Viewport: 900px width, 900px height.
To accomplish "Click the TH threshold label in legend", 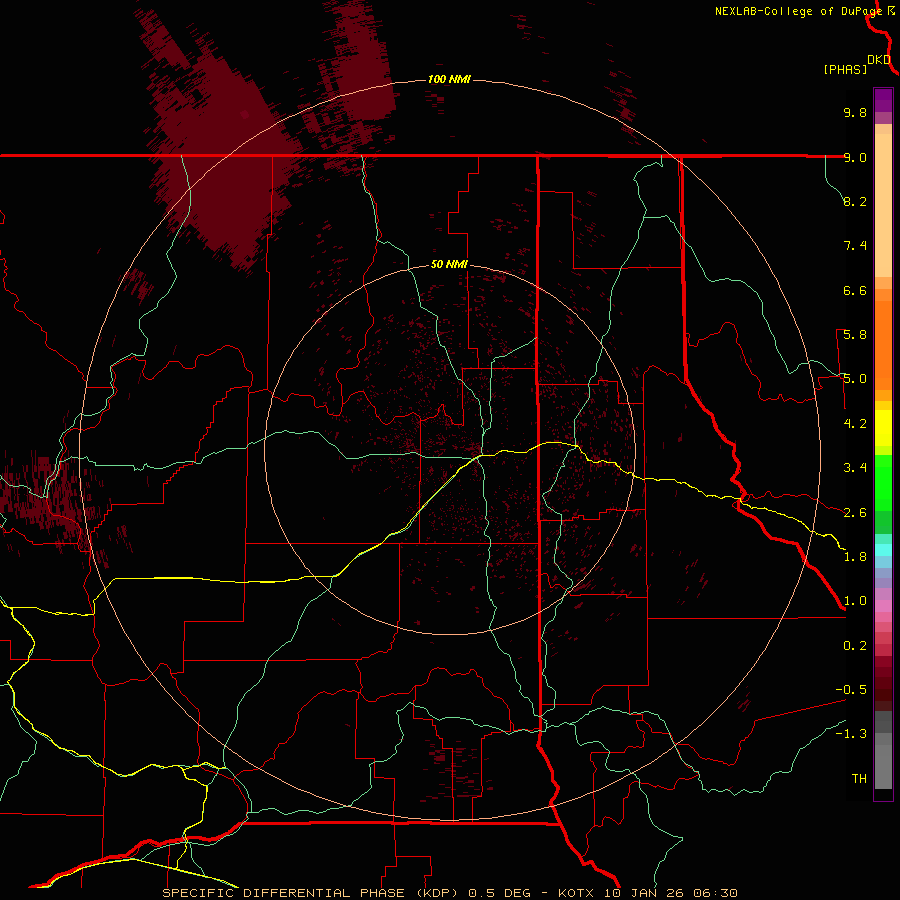I will pyautogui.click(x=859, y=779).
